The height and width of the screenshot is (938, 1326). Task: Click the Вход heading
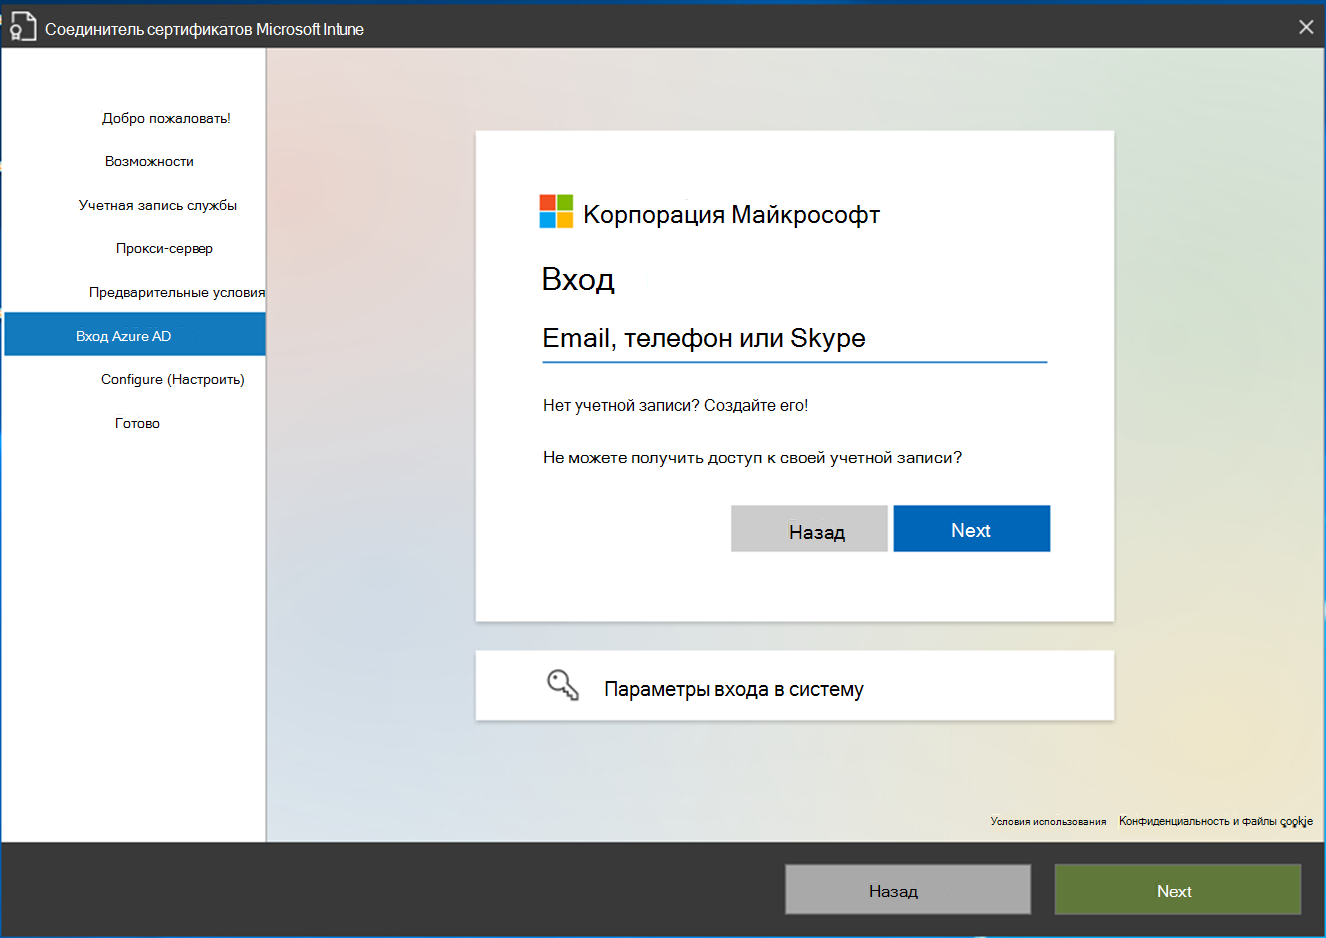click(578, 279)
